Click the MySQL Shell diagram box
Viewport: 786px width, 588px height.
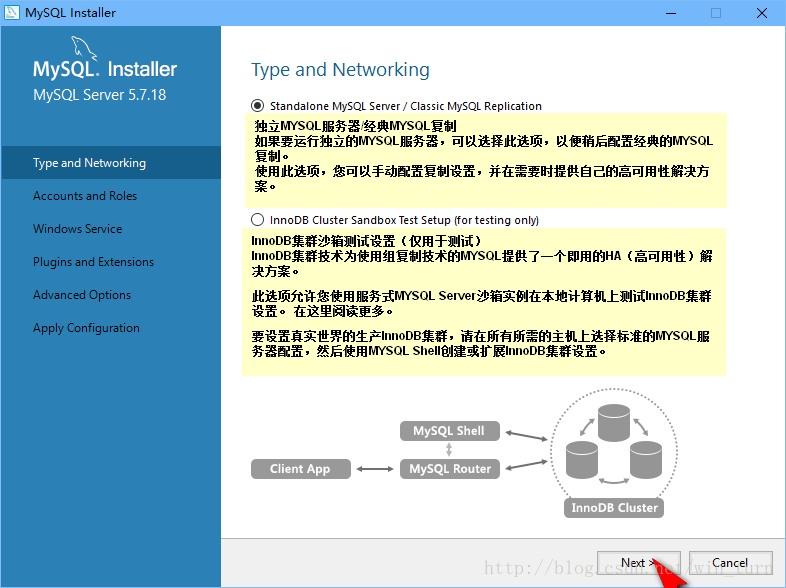[x=448, y=431]
